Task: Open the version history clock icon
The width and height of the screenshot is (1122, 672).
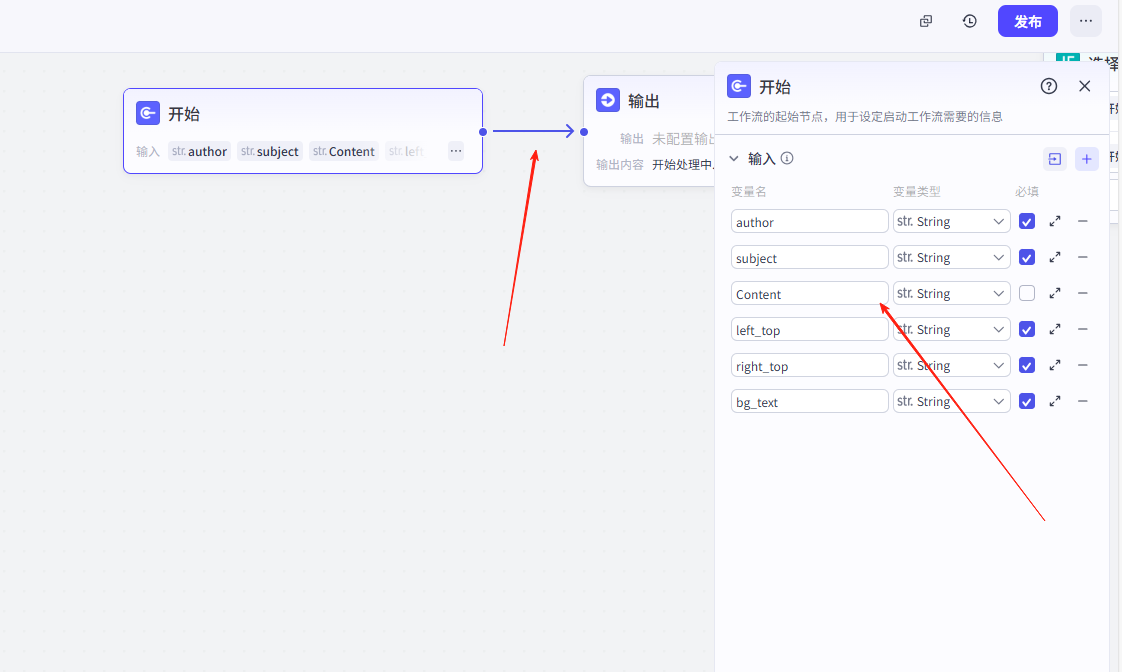Action: tap(969, 21)
